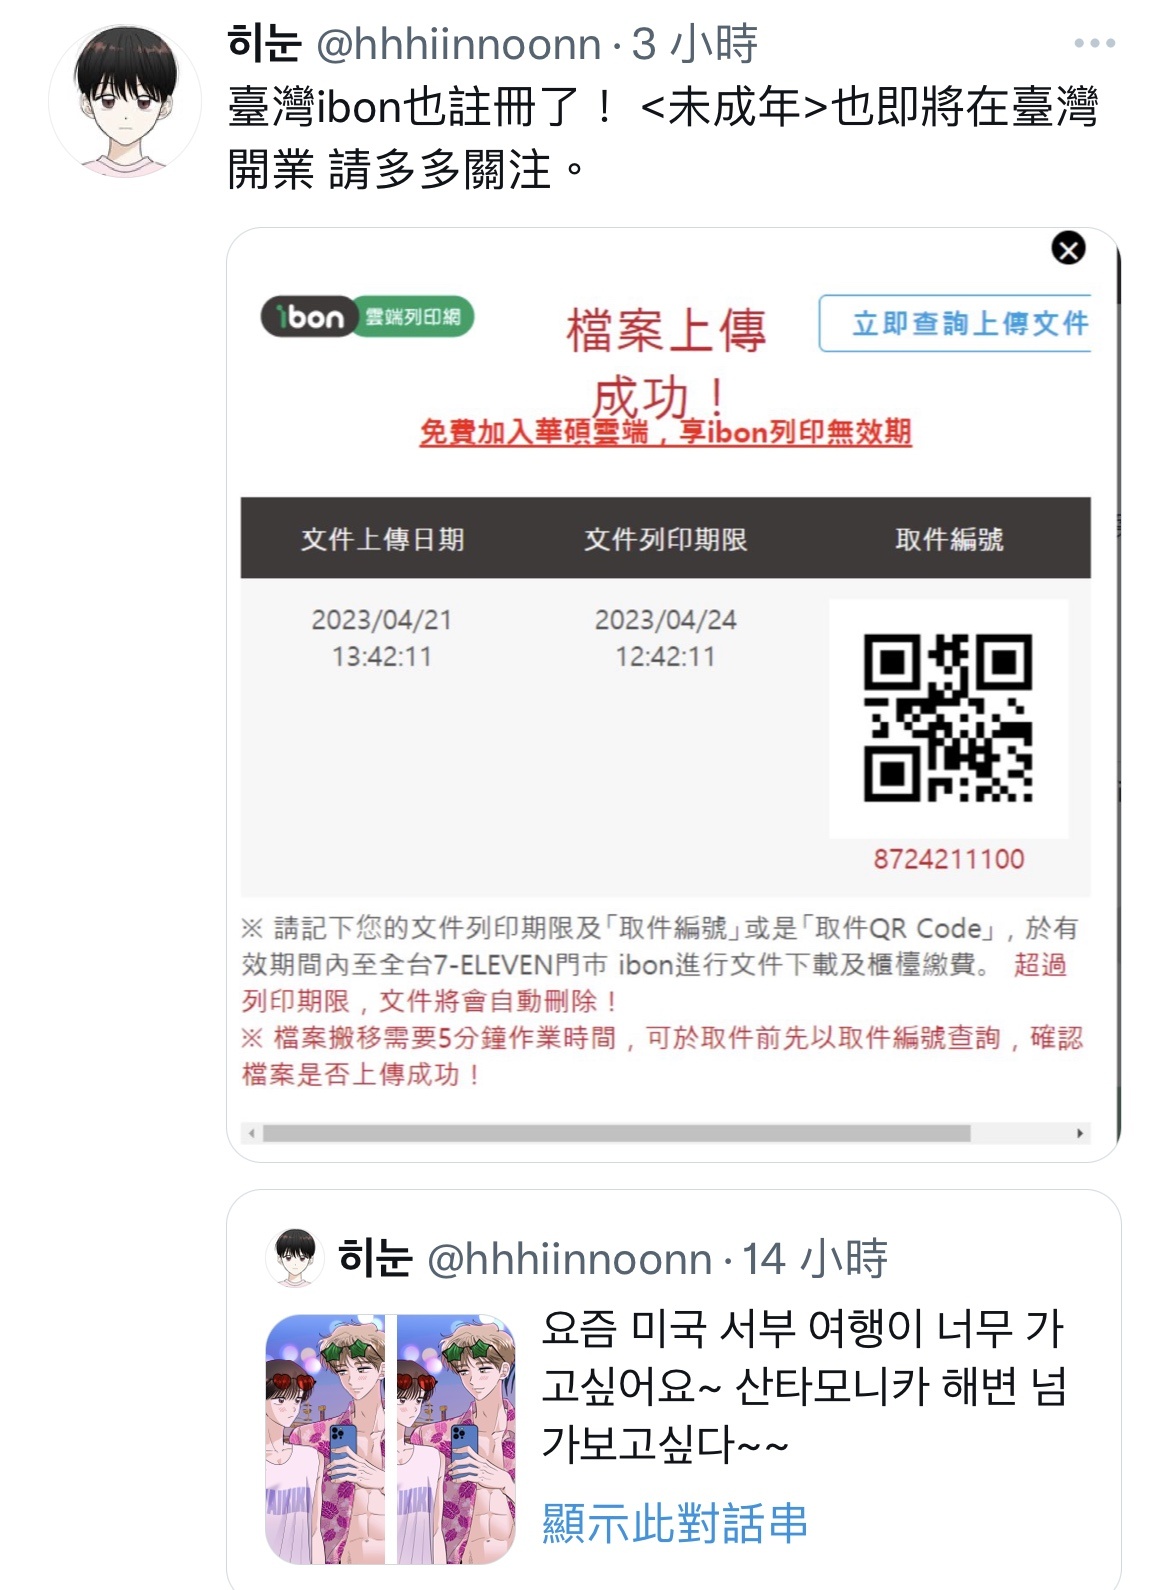Open the right illustration in quoted tweet

456,1440
